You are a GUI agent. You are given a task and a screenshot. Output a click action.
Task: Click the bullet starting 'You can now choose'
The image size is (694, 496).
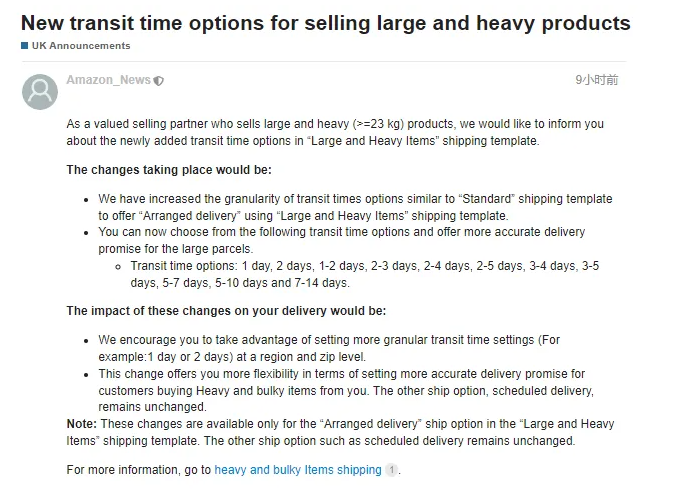(342, 240)
